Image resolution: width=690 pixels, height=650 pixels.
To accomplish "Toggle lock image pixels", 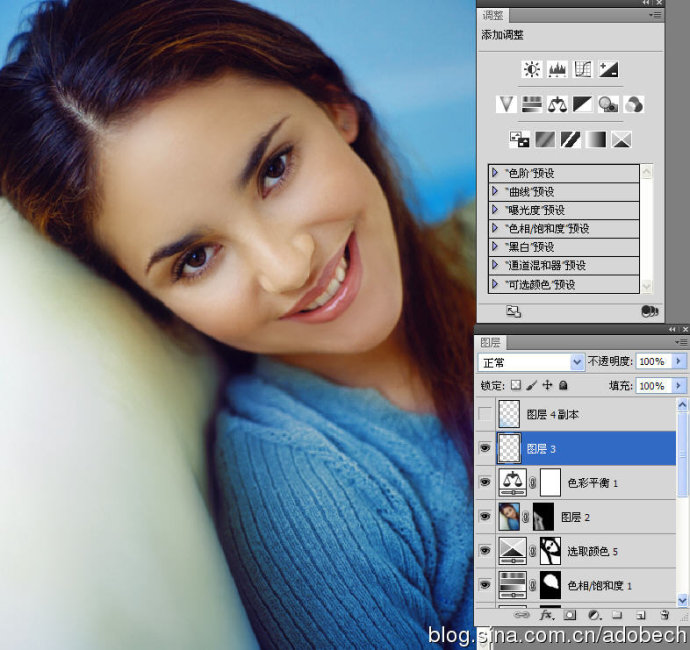I will [x=532, y=386].
